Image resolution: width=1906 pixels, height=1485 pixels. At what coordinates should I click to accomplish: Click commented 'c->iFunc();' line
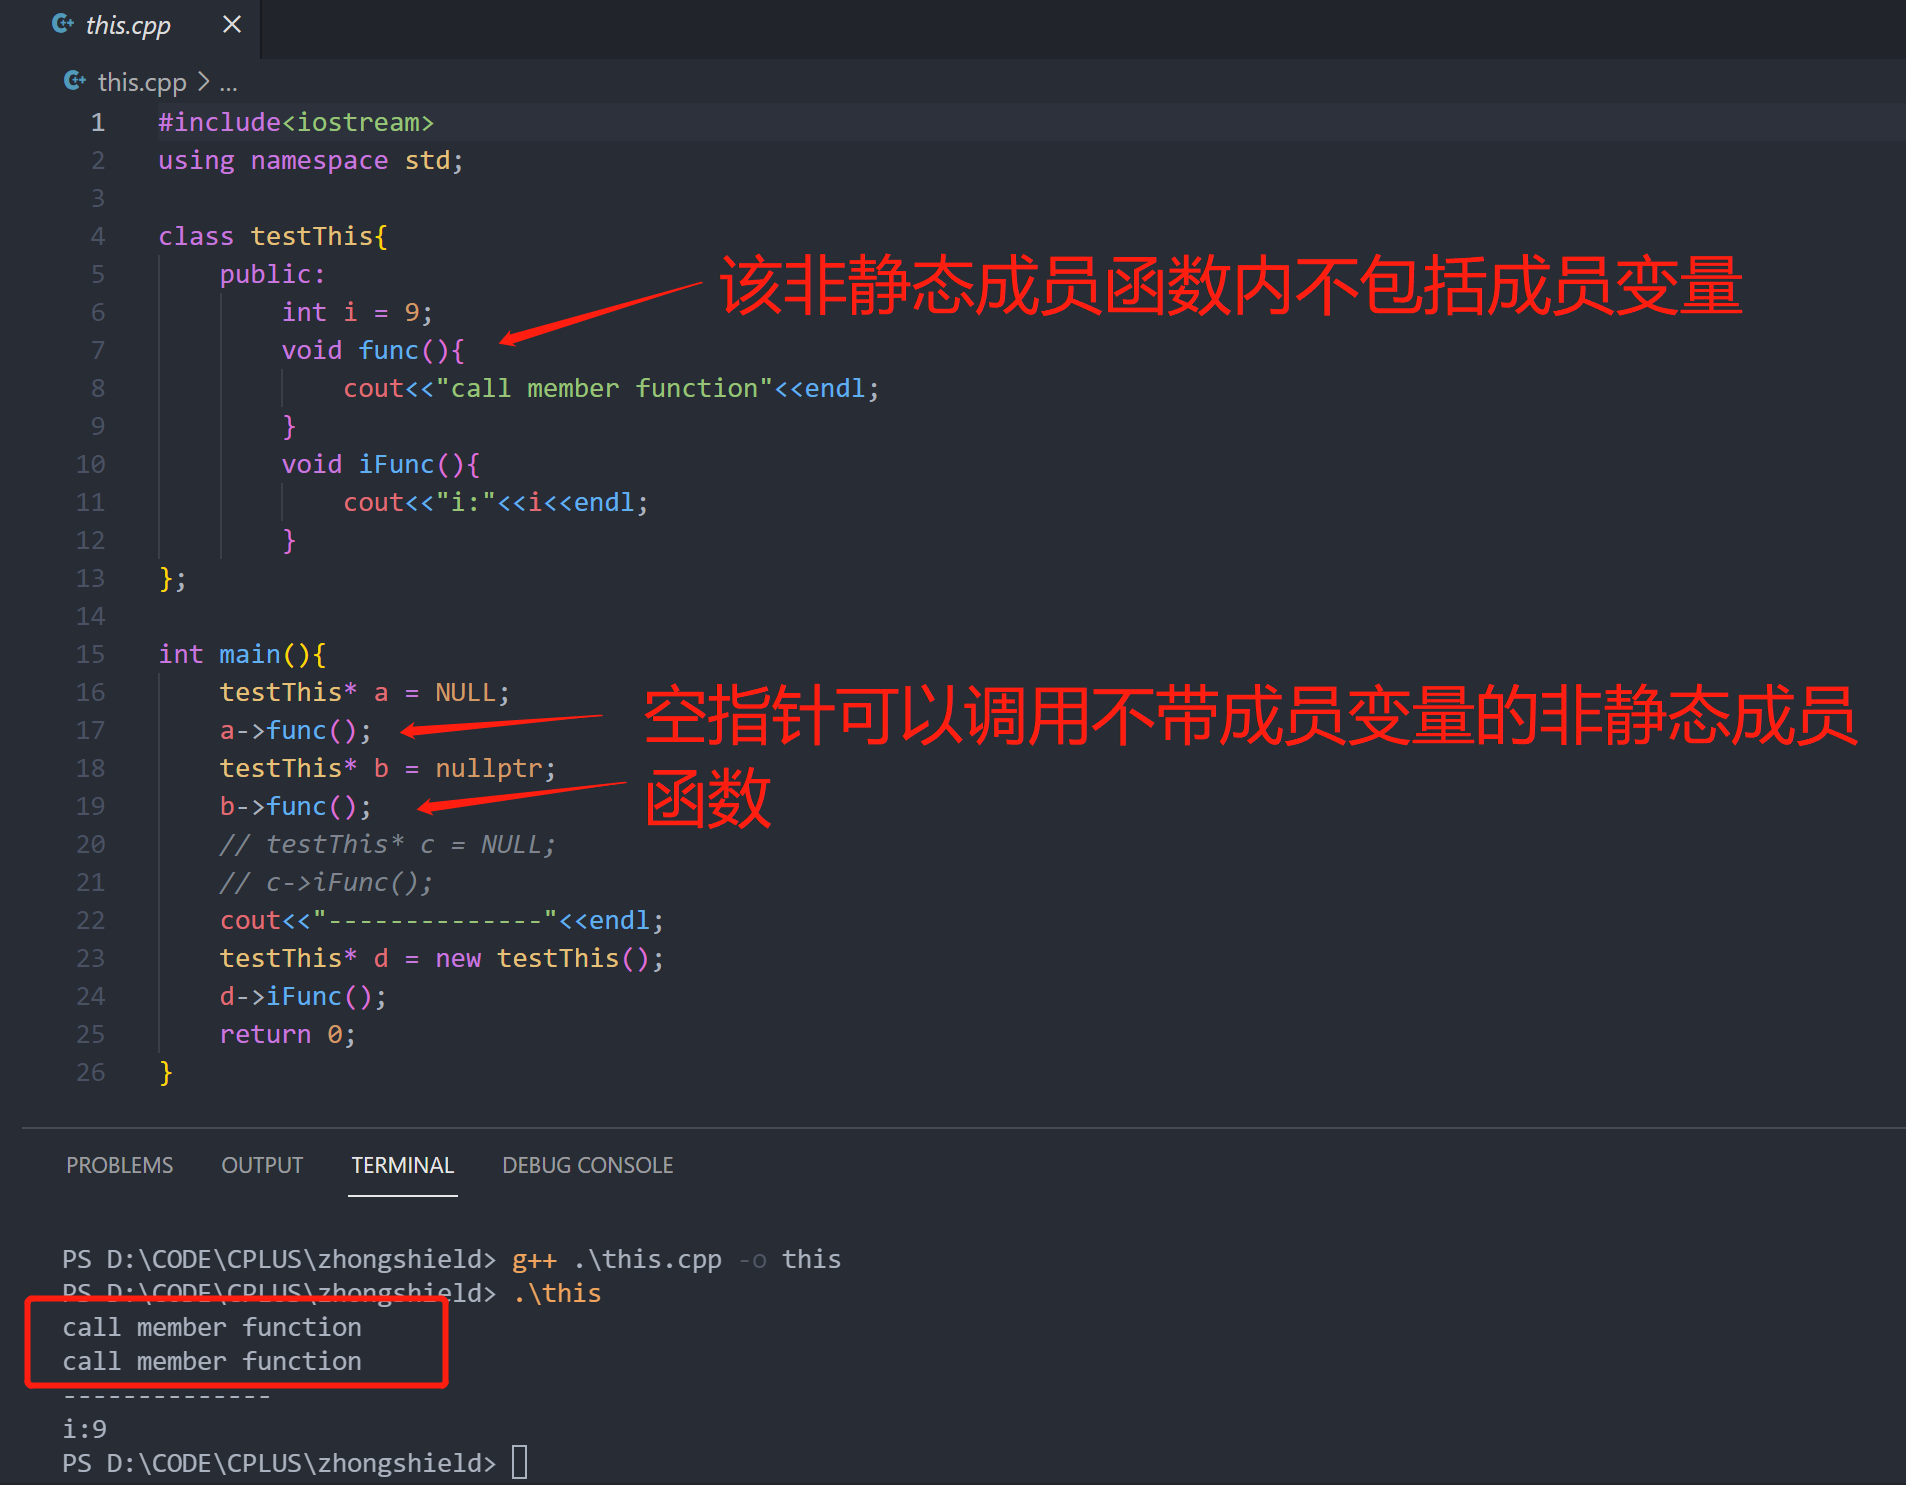tap(326, 882)
